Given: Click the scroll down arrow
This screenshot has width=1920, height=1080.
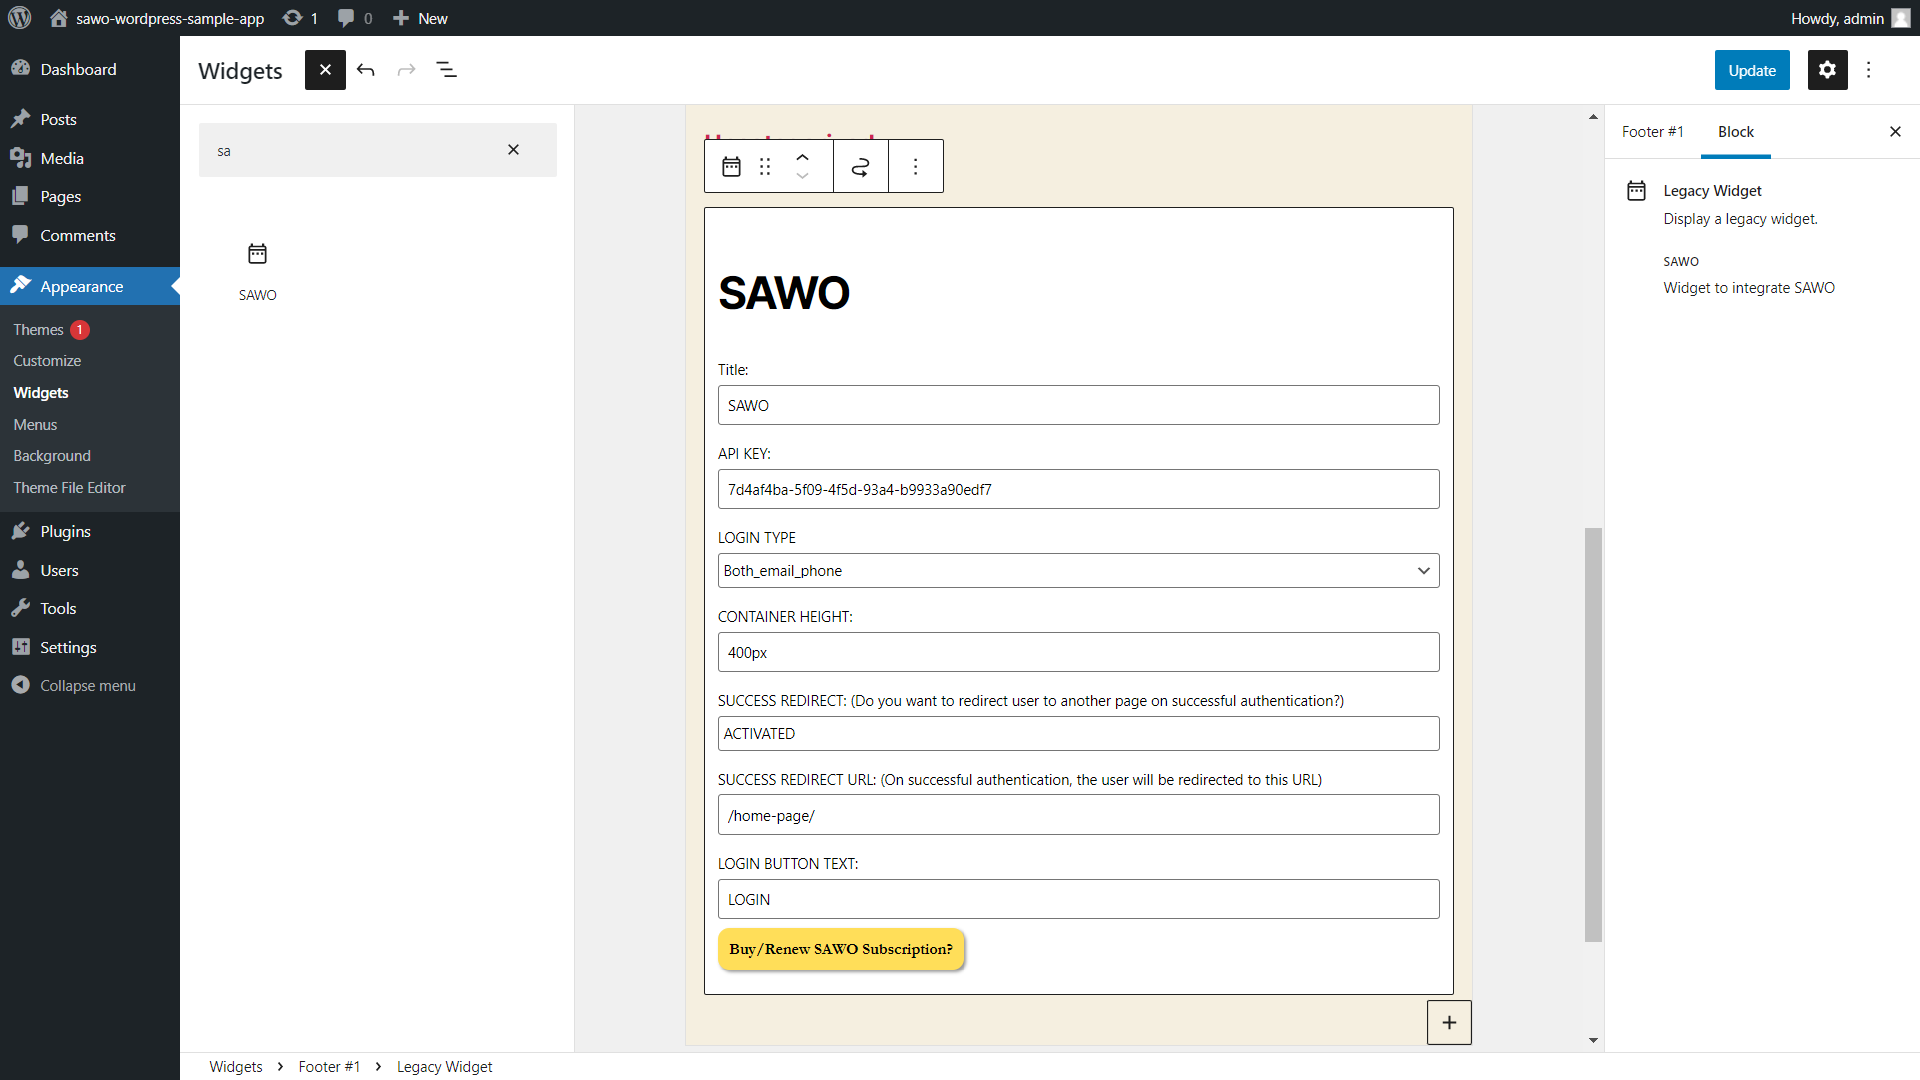Looking at the screenshot, I should click(1593, 1040).
